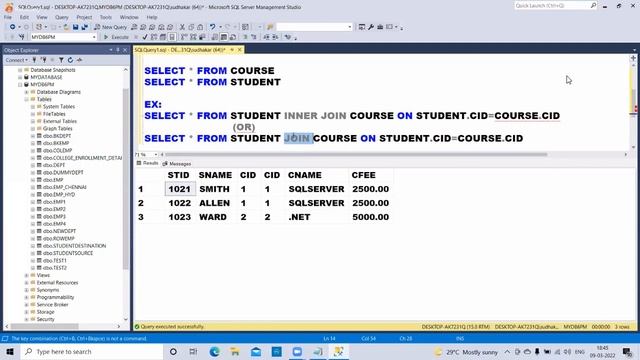Click the Uncomment selected lines icon
Viewport: 640px width, 360px height.
[x=254, y=37]
